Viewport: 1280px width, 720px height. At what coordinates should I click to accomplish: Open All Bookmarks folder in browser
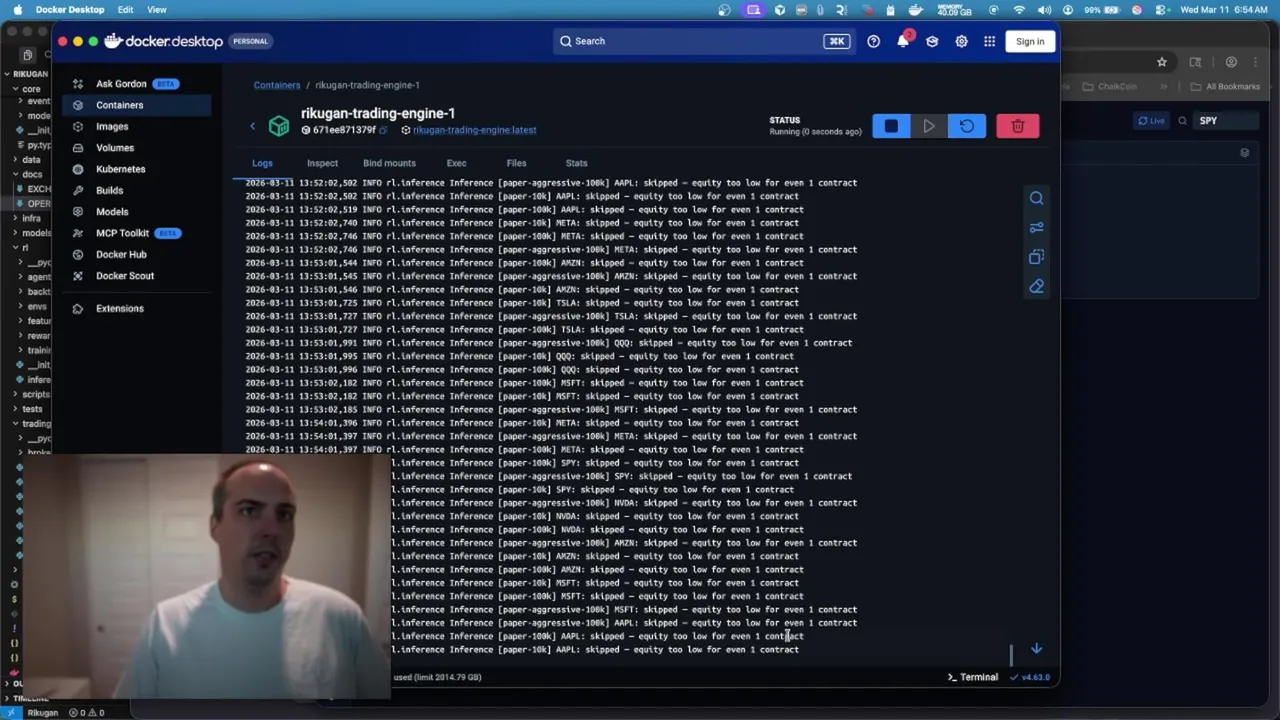point(1227,87)
